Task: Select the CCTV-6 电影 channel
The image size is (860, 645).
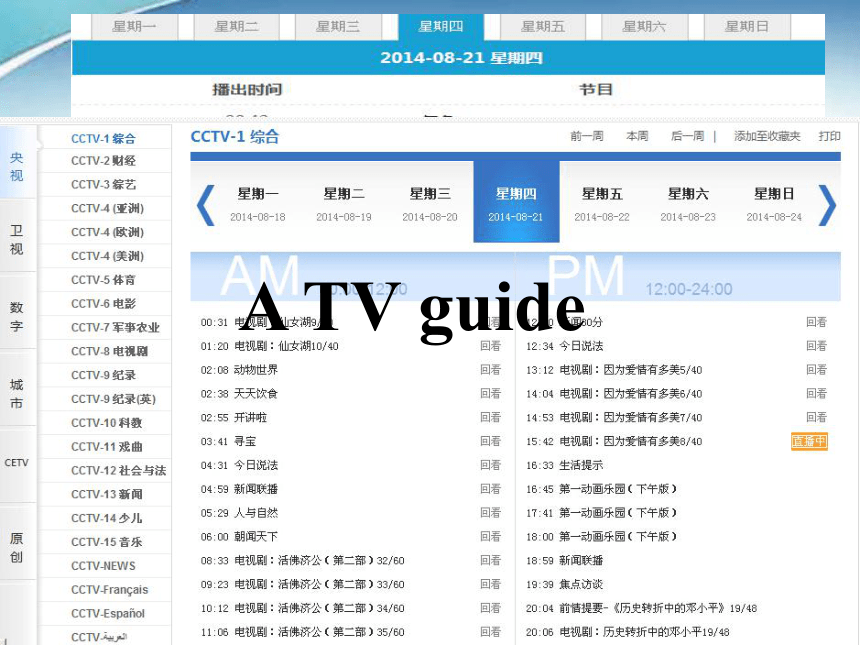Action: 103,304
